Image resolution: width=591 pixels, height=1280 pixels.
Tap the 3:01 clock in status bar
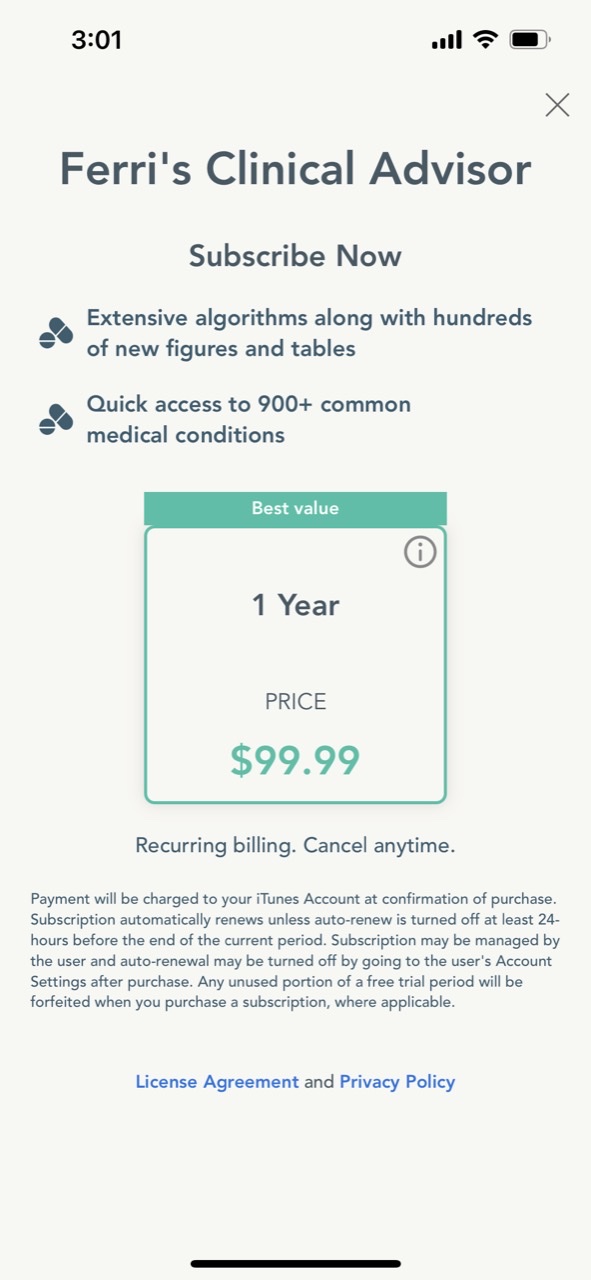[96, 40]
